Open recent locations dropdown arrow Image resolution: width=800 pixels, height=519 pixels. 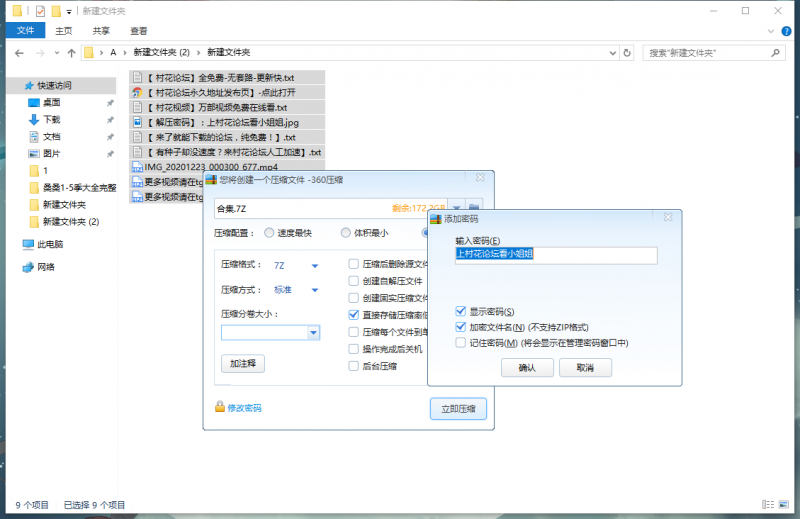click(57, 53)
